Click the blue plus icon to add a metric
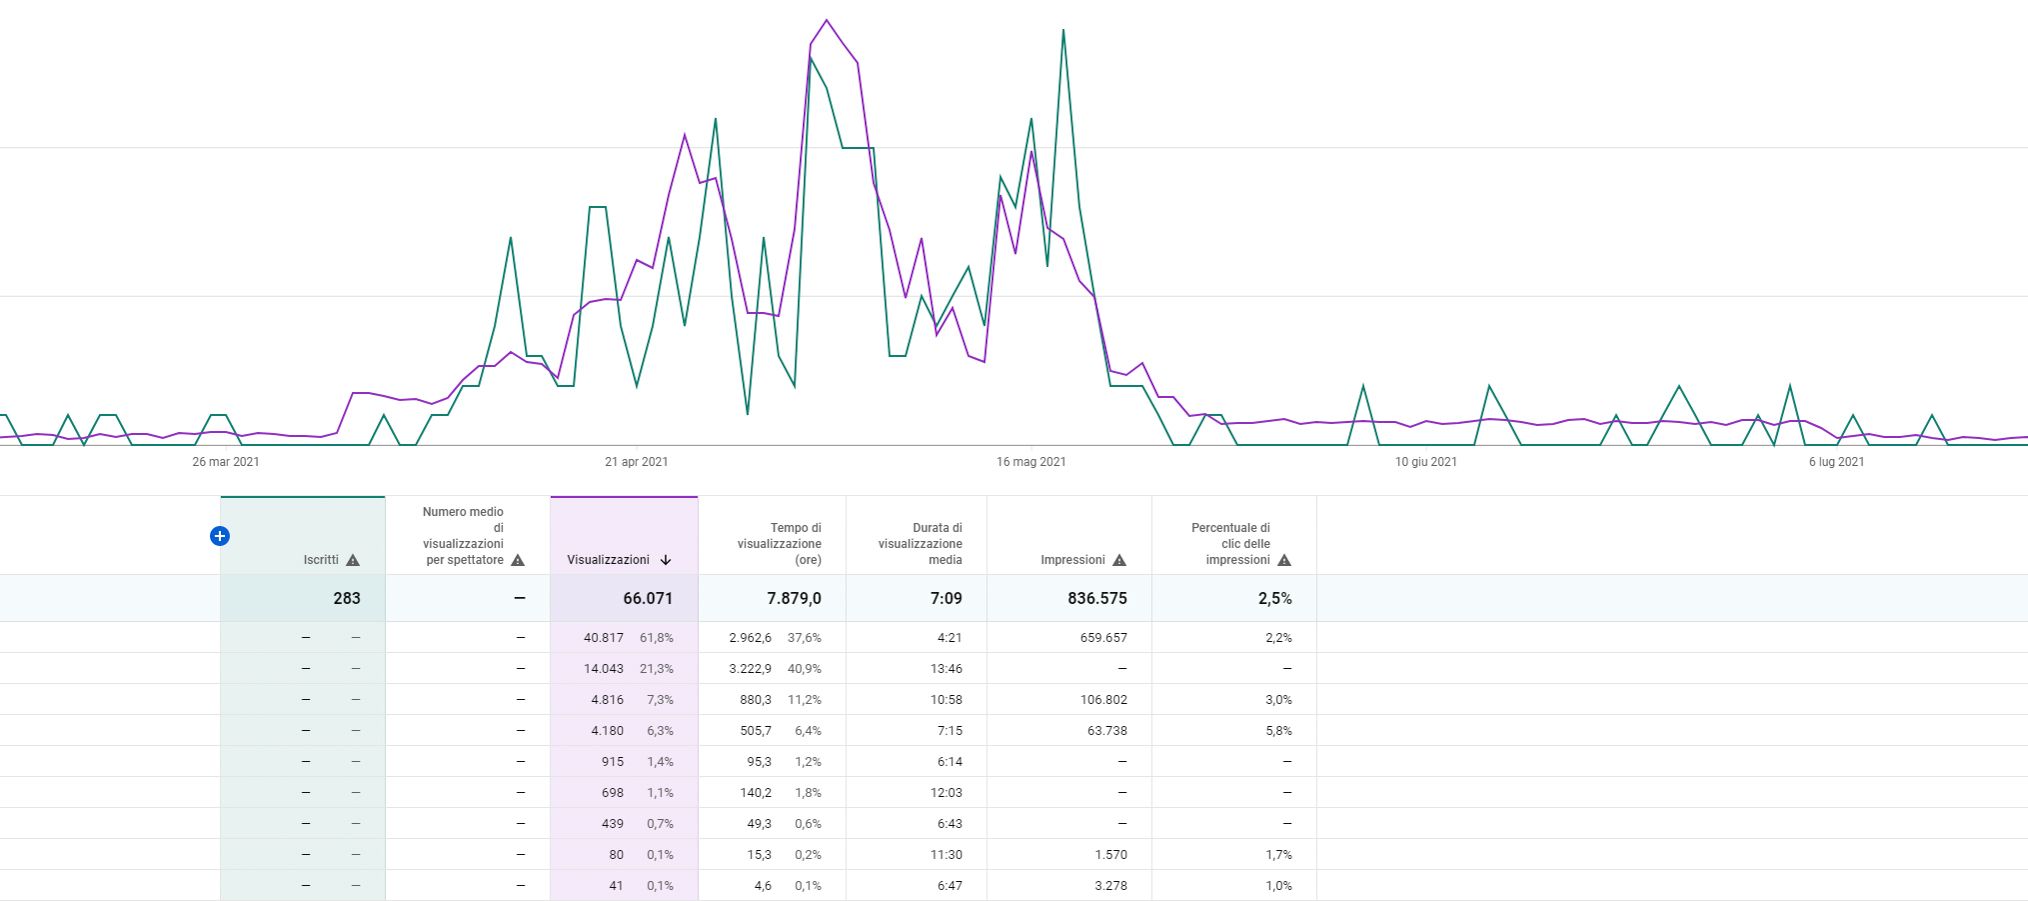The height and width of the screenshot is (901, 2028). pyautogui.click(x=220, y=536)
